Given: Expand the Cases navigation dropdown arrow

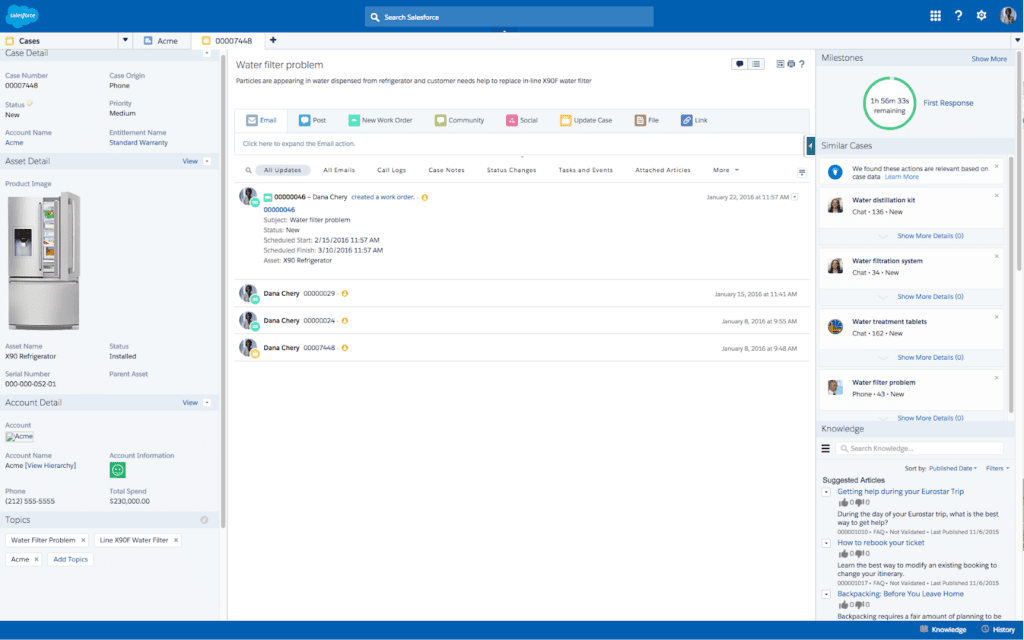Looking at the screenshot, I should click(124, 40).
